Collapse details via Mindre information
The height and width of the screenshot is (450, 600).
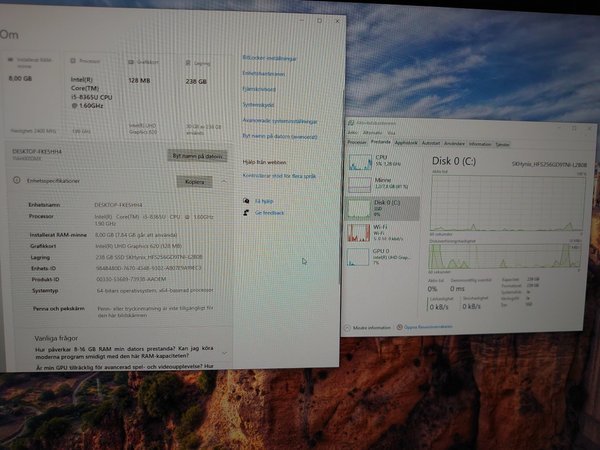coord(372,327)
